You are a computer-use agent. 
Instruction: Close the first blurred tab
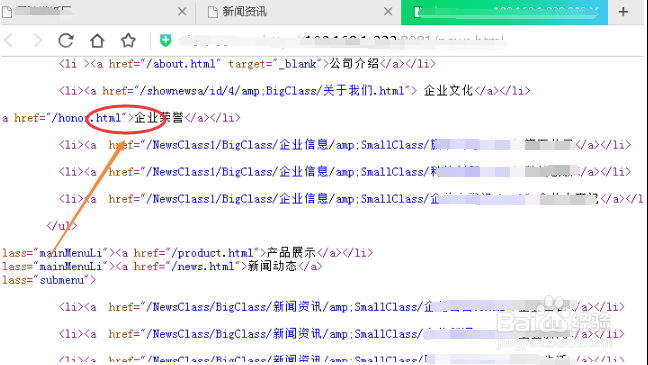coord(182,12)
